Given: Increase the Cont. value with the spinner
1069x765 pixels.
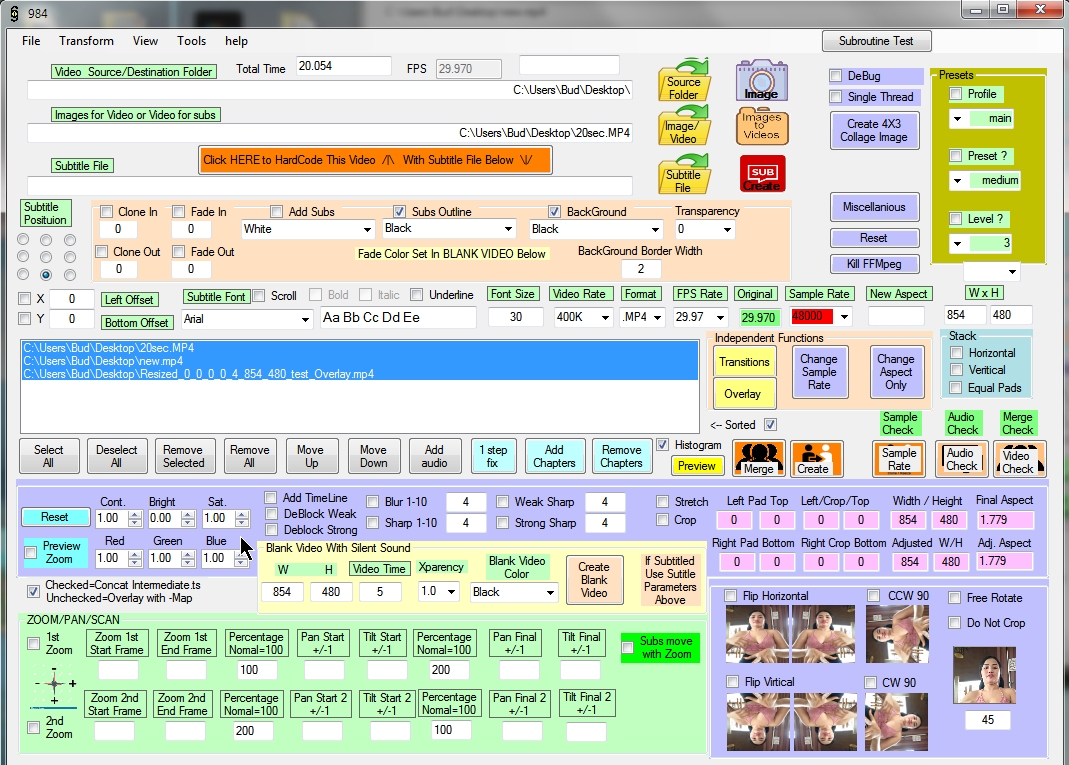Looking at the screenshot, I should coord(135,514).
